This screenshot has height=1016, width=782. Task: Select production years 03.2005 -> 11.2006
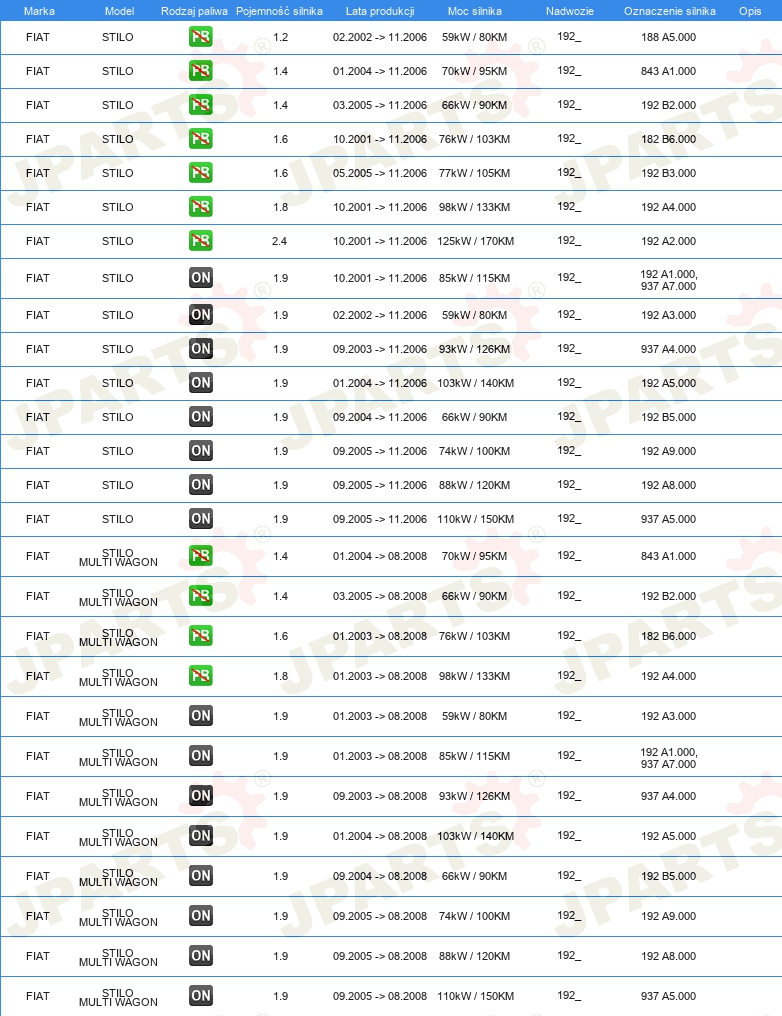click(x=380, y=105)
